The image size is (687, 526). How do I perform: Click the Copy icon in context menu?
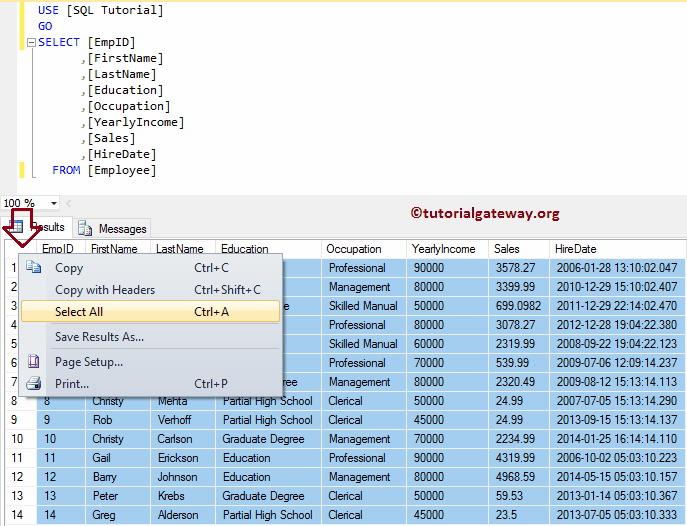33,267
